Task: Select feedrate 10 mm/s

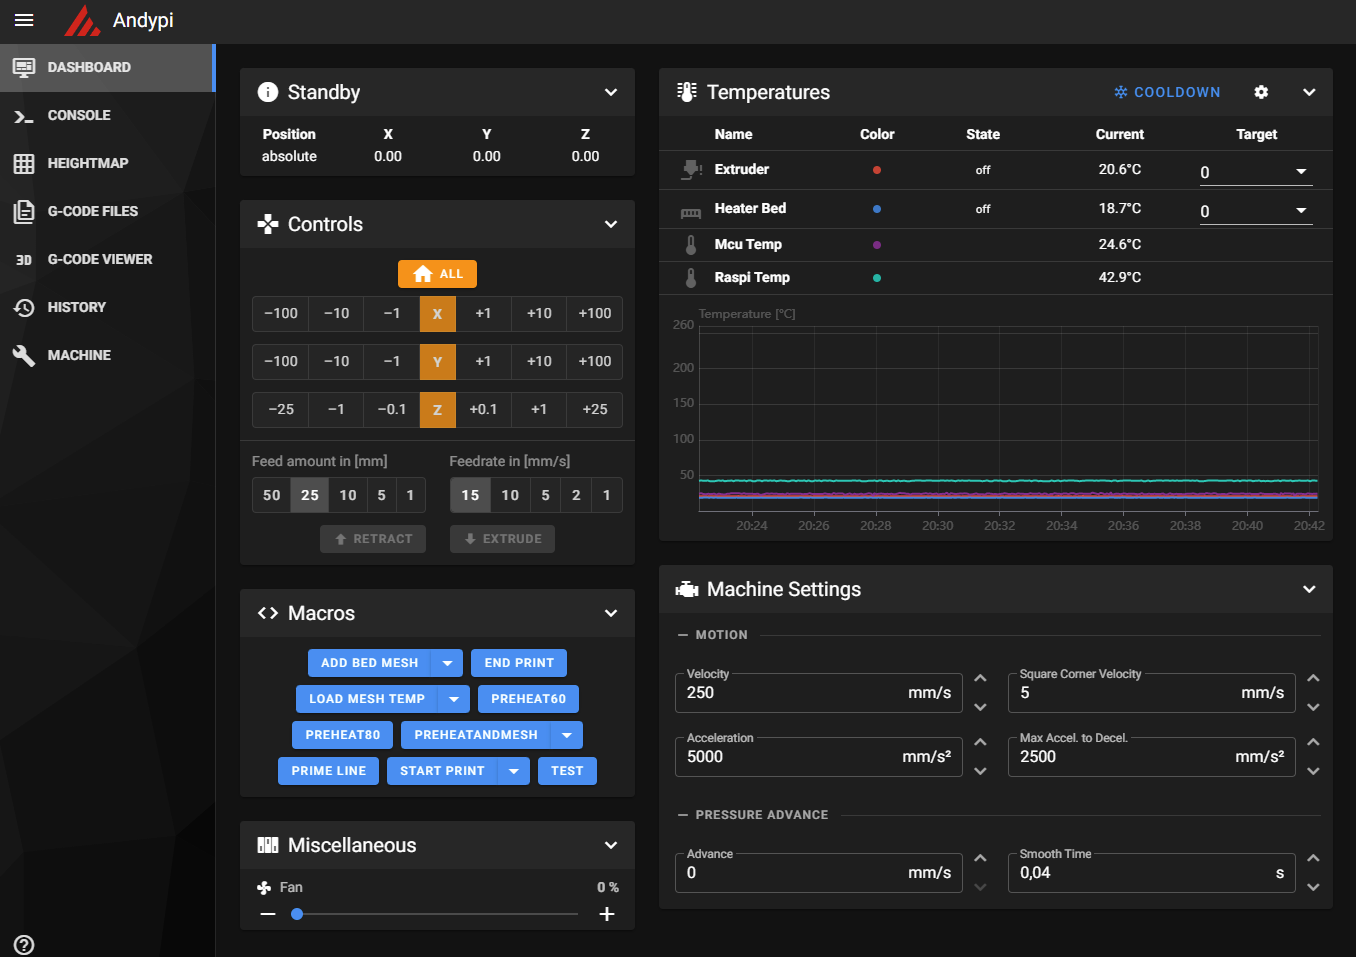Action: coord(510,495)
